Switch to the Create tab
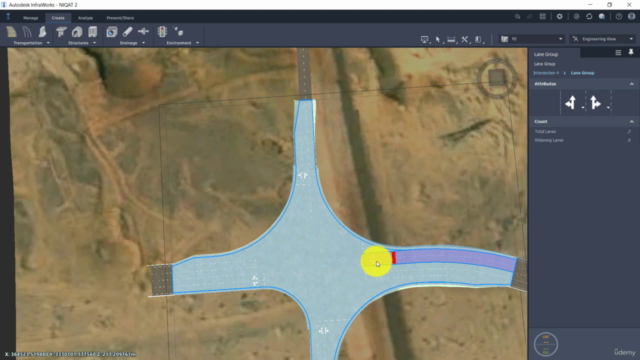 58,18
